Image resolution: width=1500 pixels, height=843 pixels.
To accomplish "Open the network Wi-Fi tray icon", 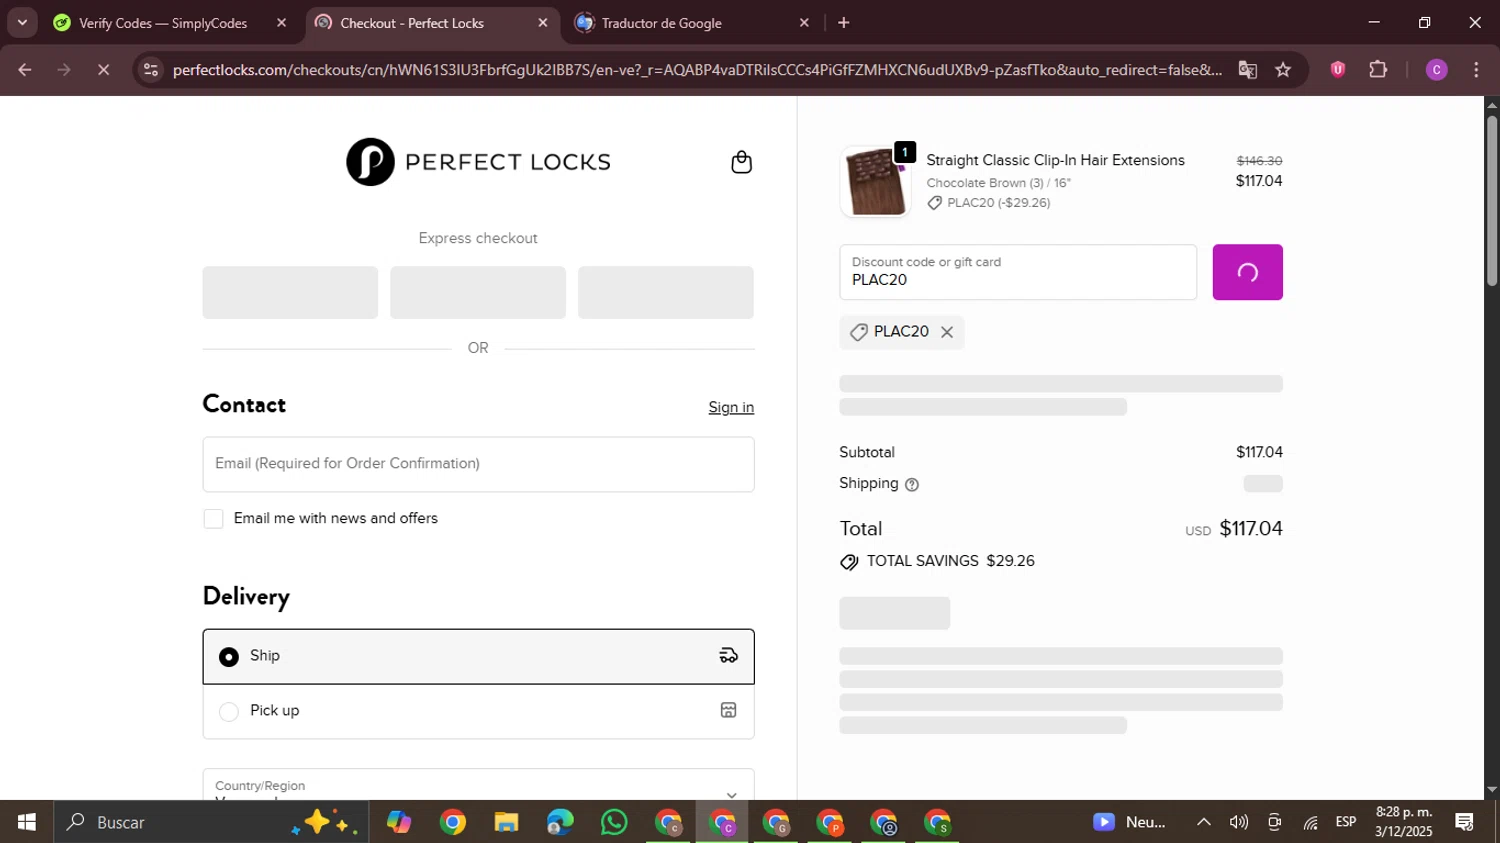I will (x=1310, y=822).
